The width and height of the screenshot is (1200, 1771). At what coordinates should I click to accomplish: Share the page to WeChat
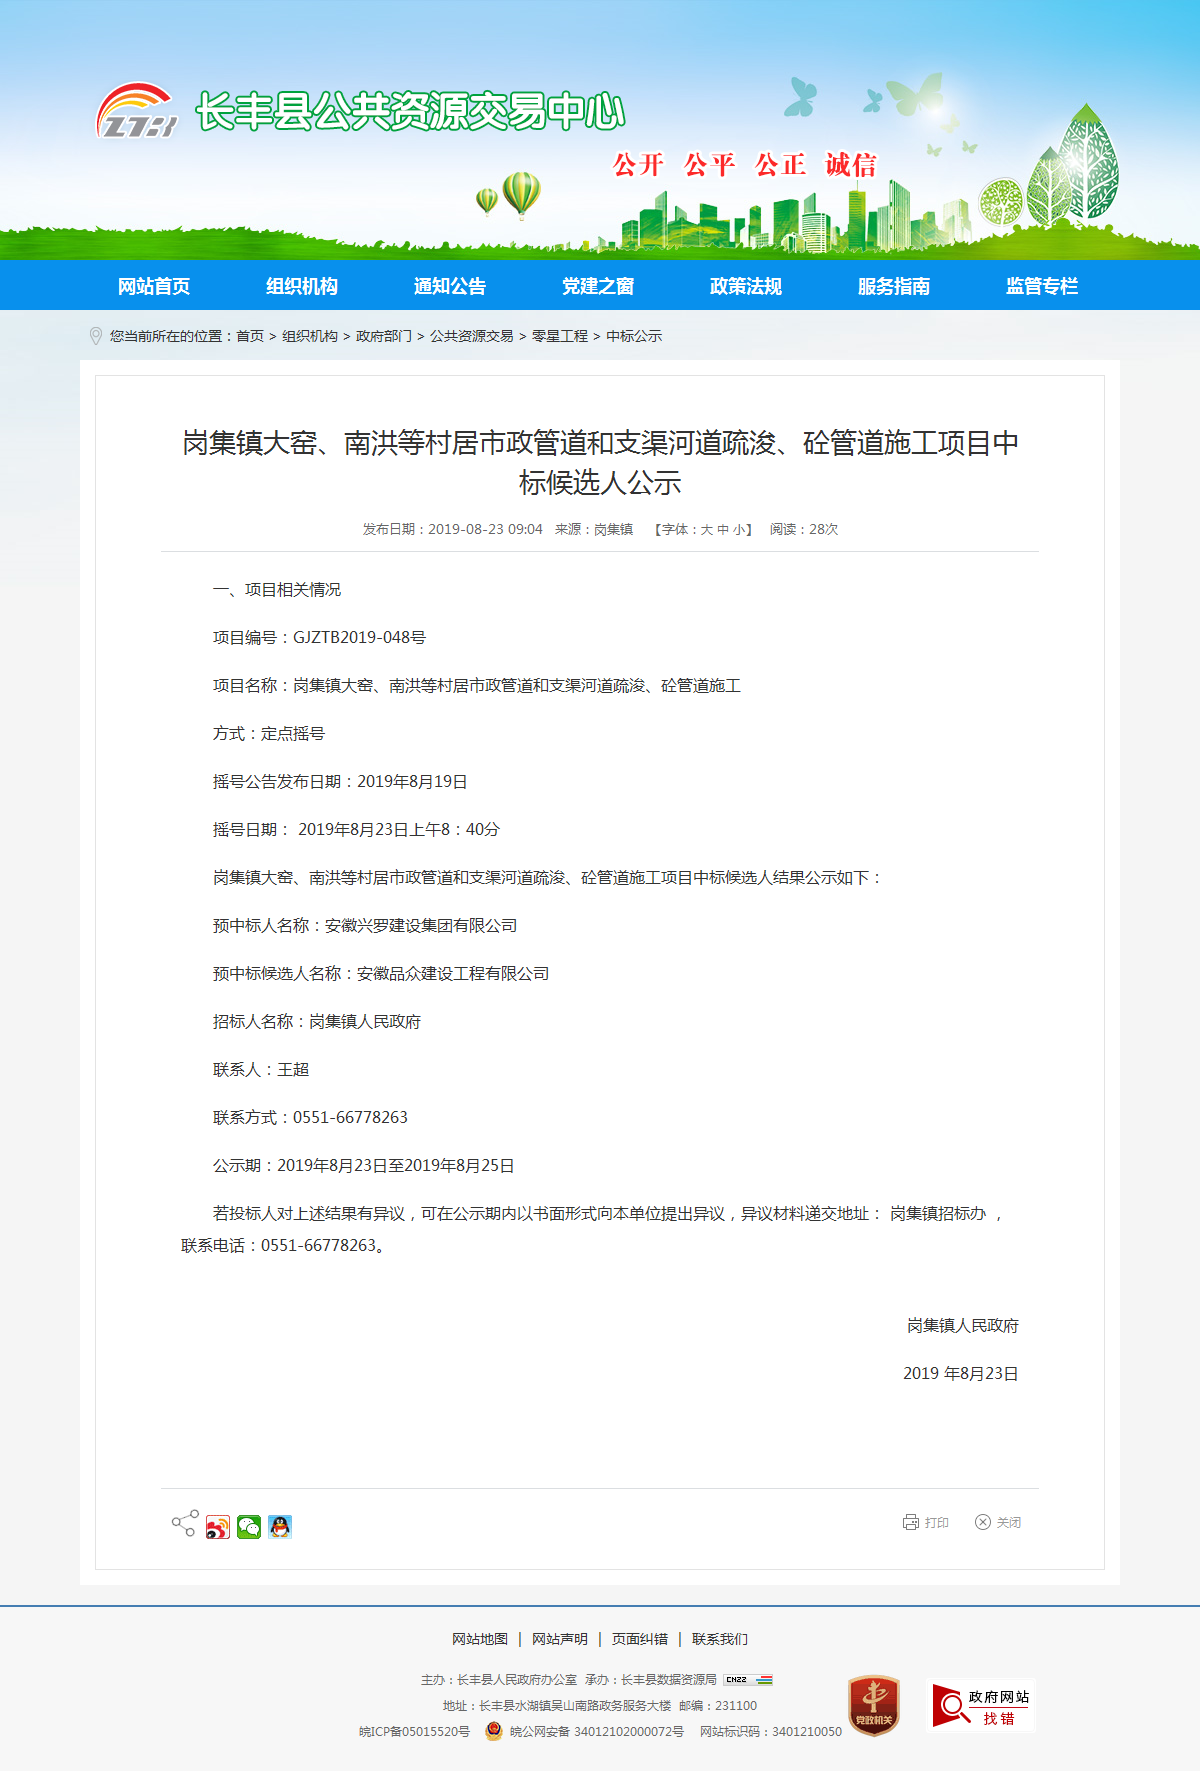tap(249, 1527)
